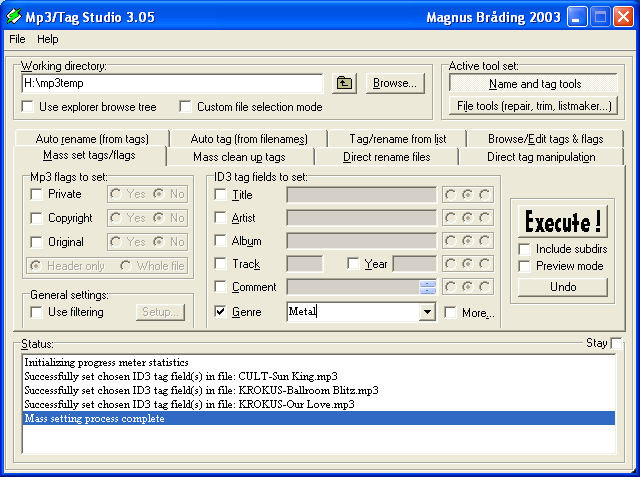Viewport: 640px width, 477px height.
Task: Switch to Auto tag (from filenames) tab
Action: (x=249, y=139)
